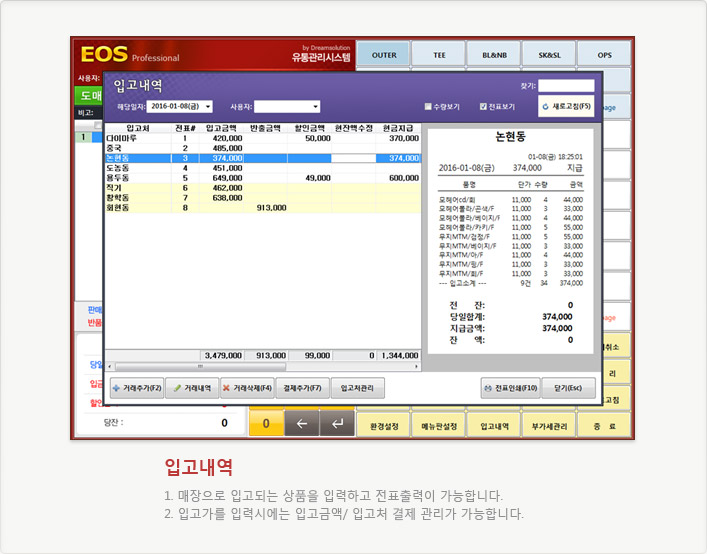This screenshot has width=707, height=554.
Task: Click the 50,000 discount cell
Action: [309, 138]
